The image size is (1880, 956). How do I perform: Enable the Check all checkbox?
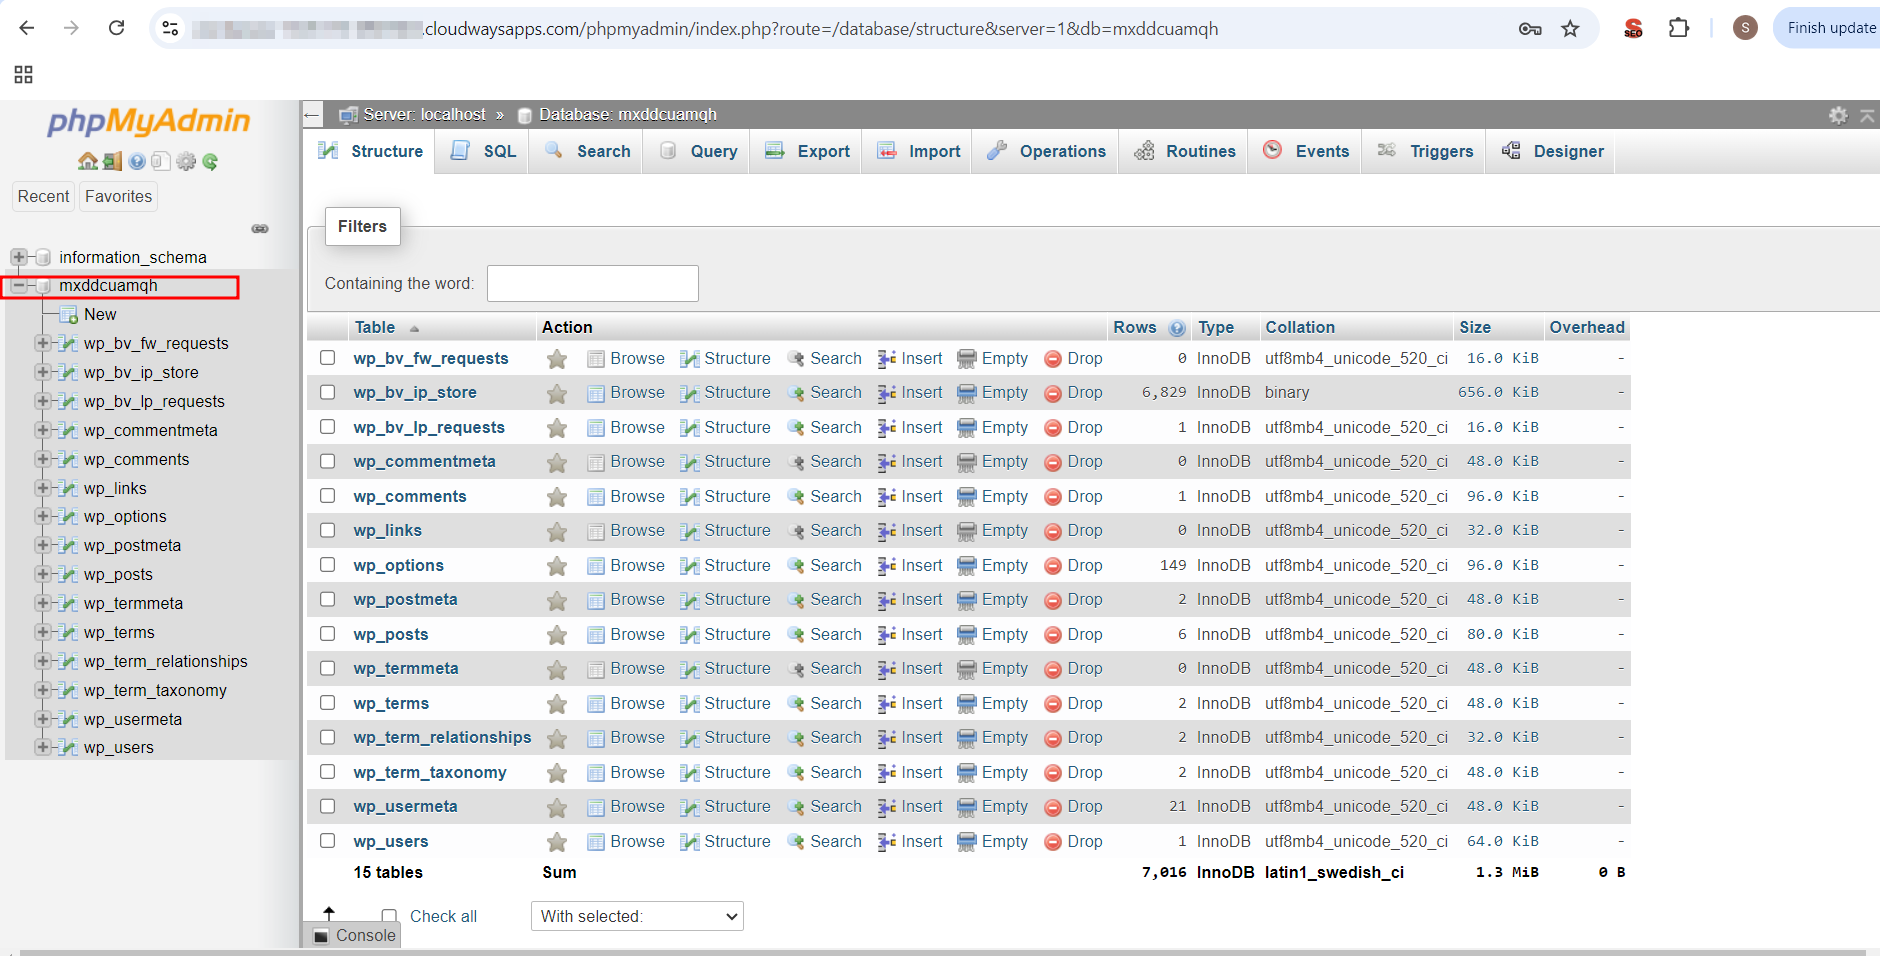tap(389, 916)
